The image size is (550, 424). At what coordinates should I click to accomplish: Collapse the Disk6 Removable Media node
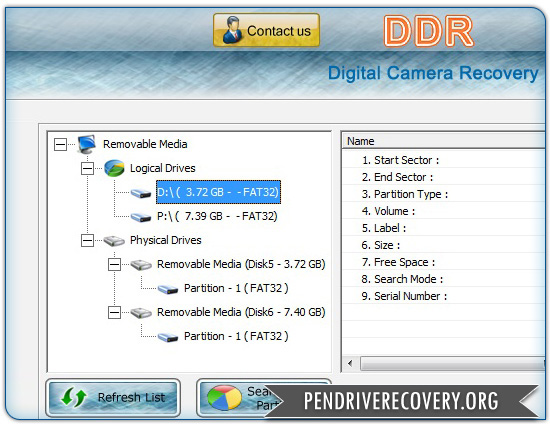[114, 312]
